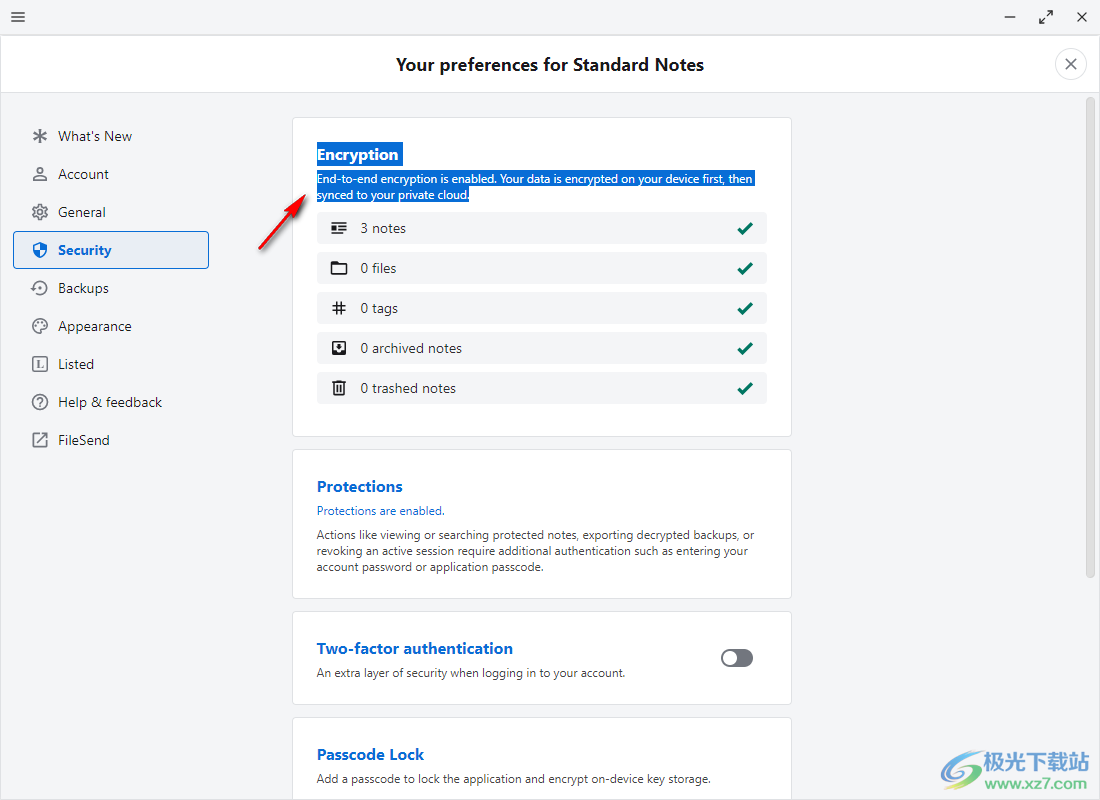The height and width of the screenshot is (800, 1100).
Task: Click the '0 files' text
Action: (378, 268)
